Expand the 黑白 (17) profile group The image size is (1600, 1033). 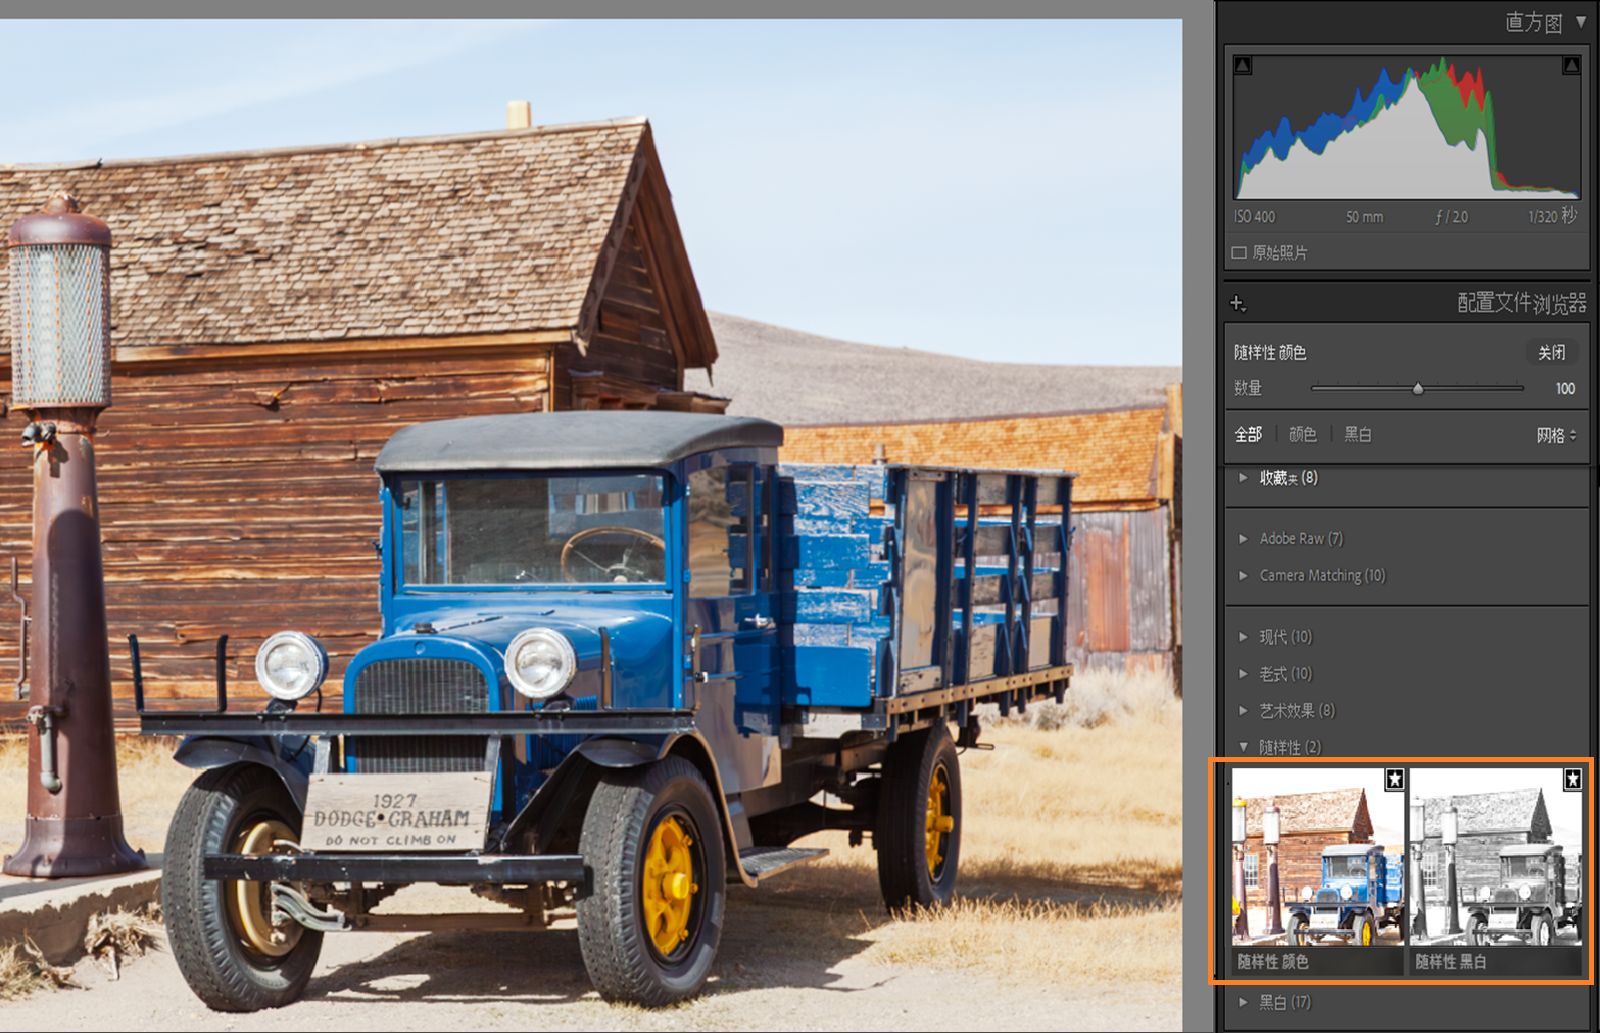[1243, 1002]
